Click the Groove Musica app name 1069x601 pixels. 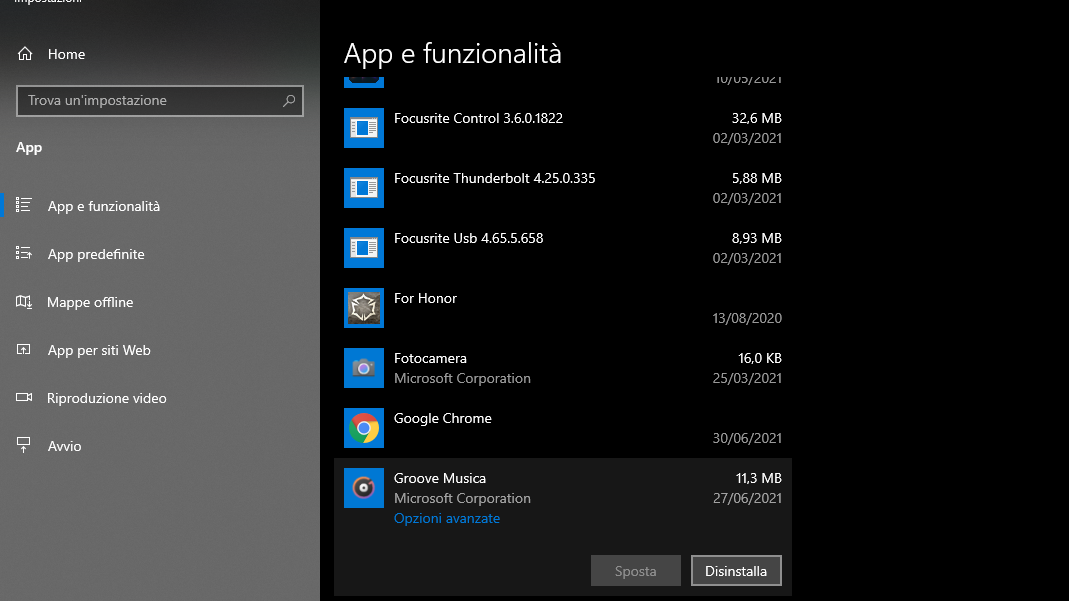coord(440,478)
